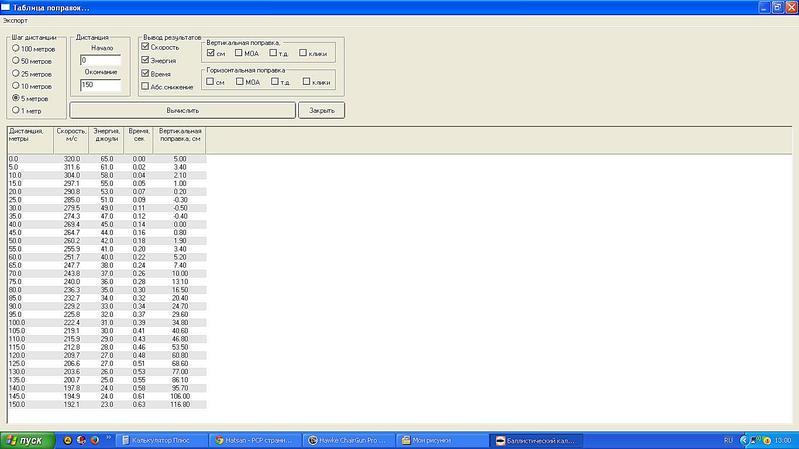Click the table row for distance 75.0
This screenshot has width=799, height=449.
pos(107,281)
